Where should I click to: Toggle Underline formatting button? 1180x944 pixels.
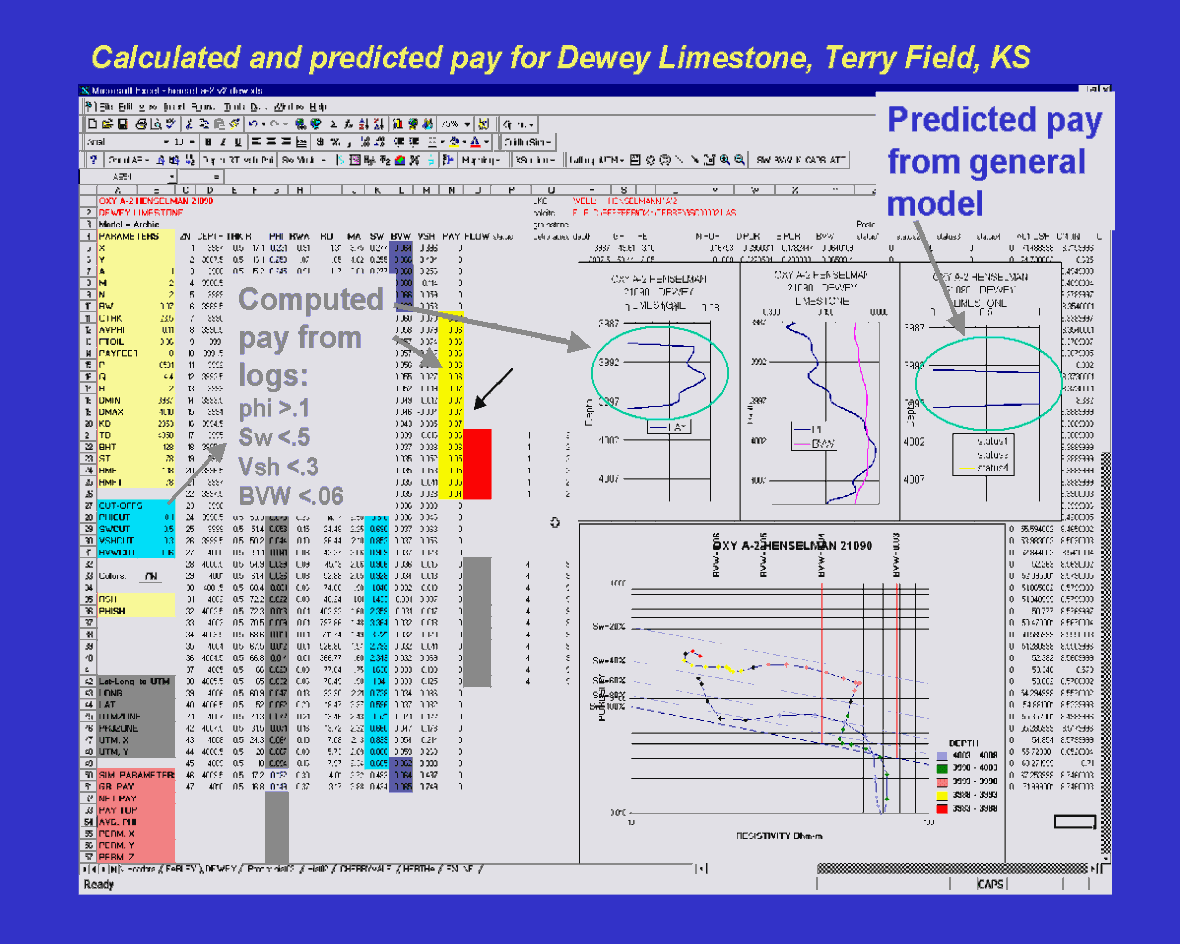click(238, 142)
